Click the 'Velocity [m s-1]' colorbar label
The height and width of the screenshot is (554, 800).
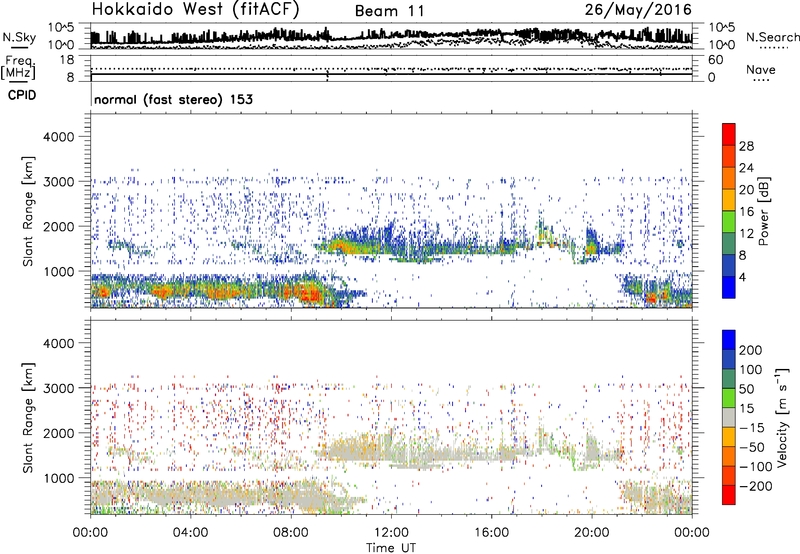[x=782, y=417]
